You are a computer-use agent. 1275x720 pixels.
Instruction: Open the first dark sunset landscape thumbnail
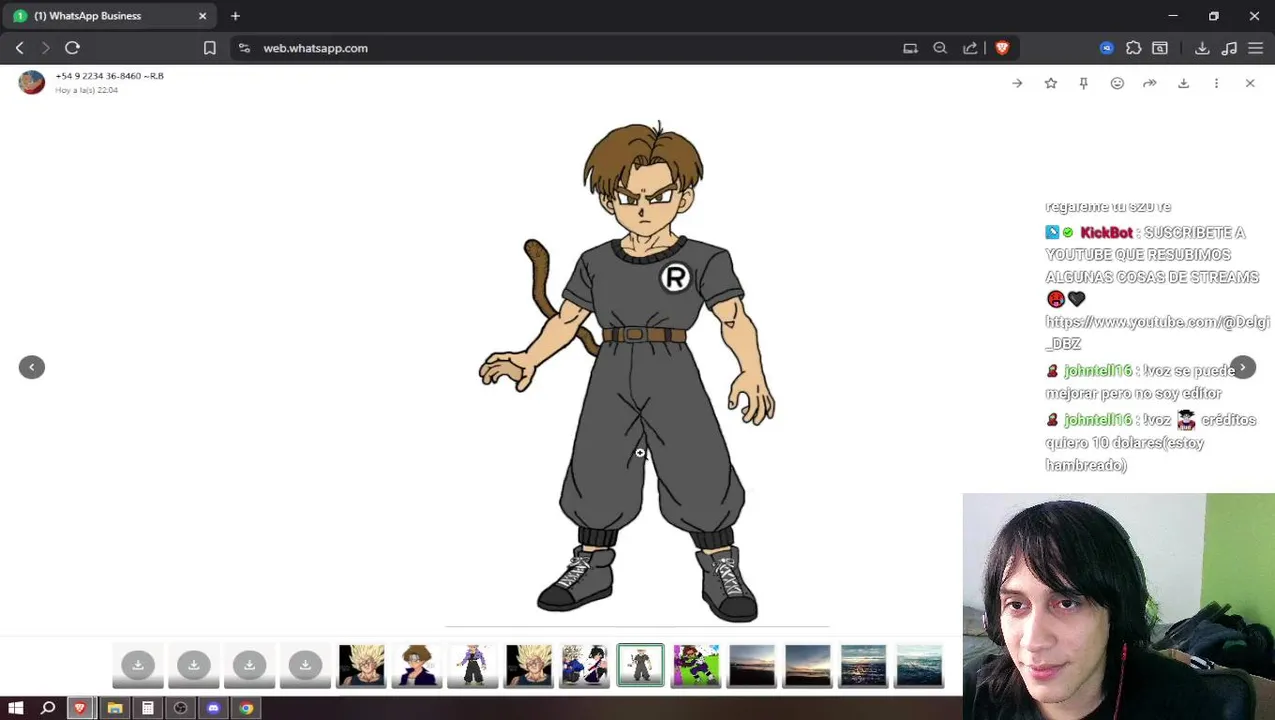(752, 666)
